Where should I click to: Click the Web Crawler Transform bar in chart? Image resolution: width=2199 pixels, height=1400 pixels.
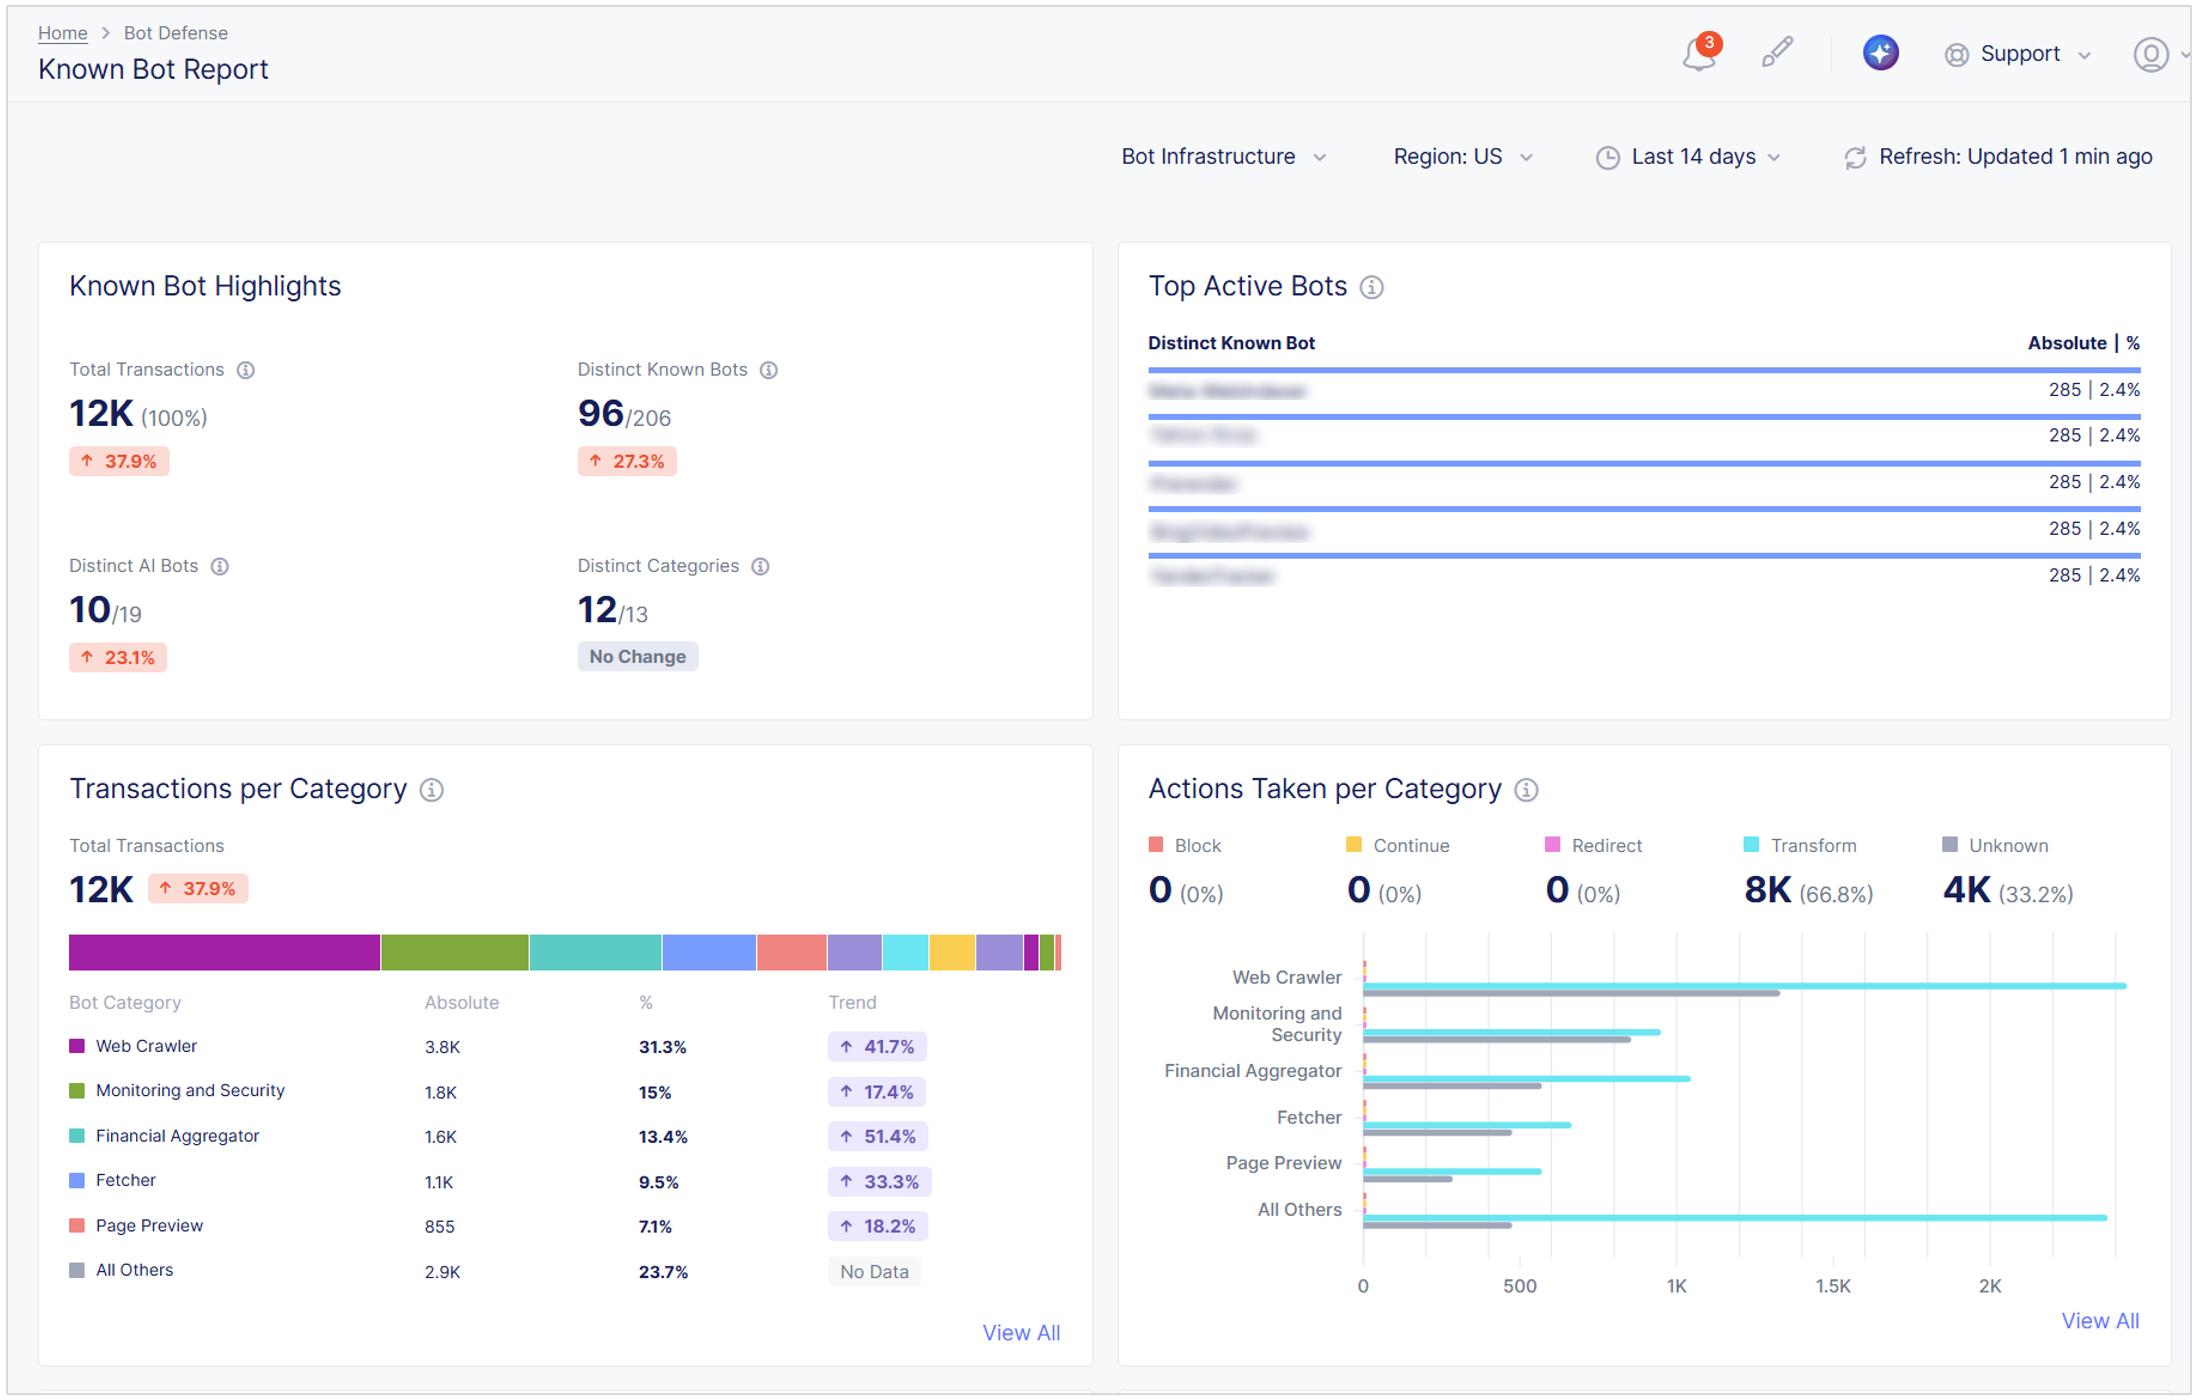coord(1745,986)
